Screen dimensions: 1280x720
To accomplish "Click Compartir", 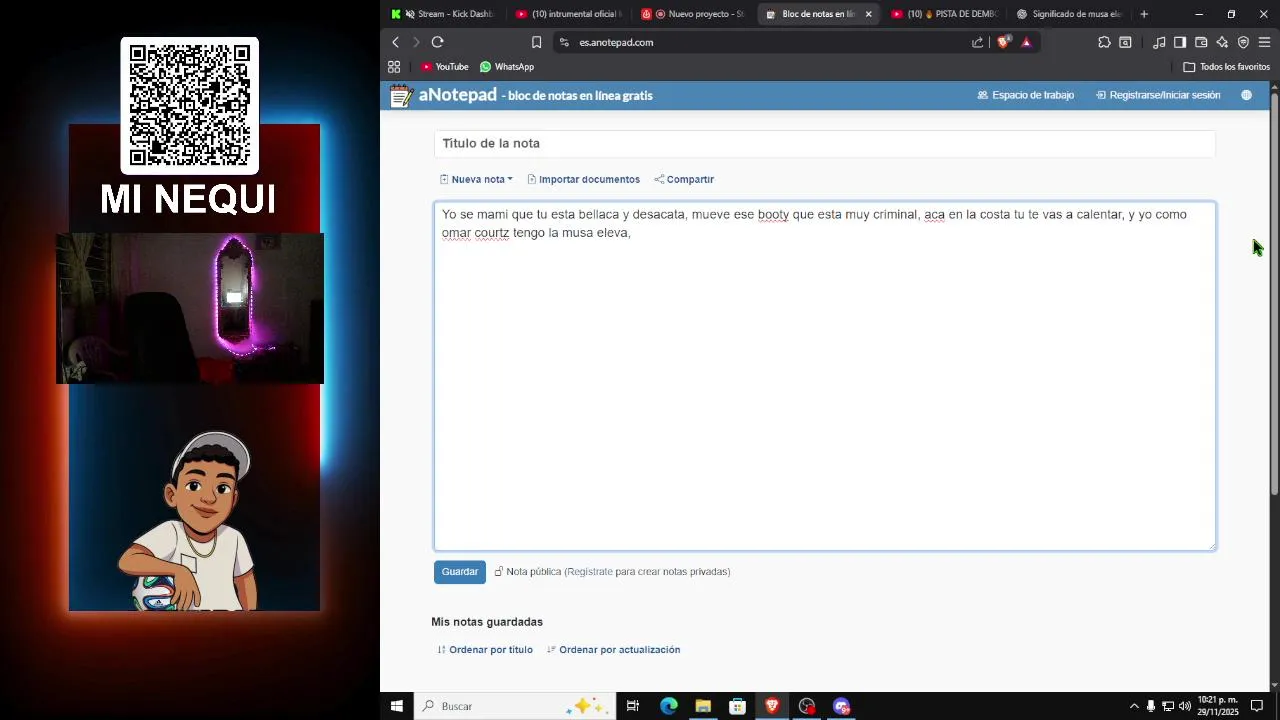I will 684,180.
